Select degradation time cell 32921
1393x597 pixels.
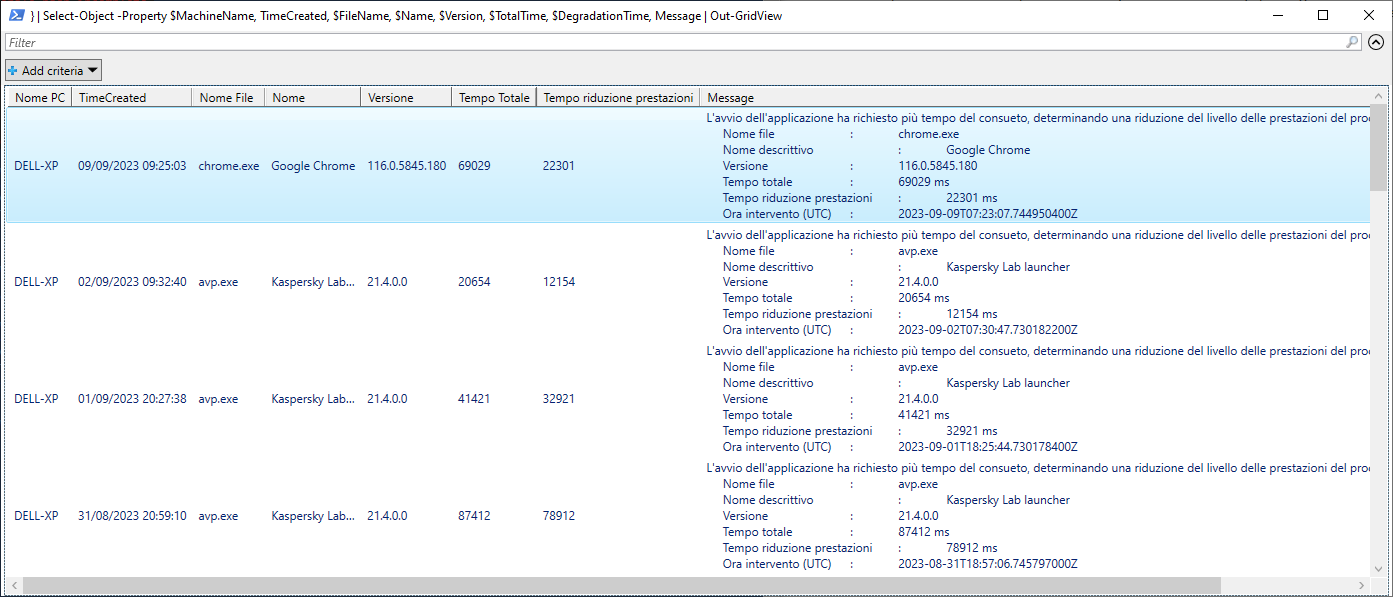tap(559, 399)
